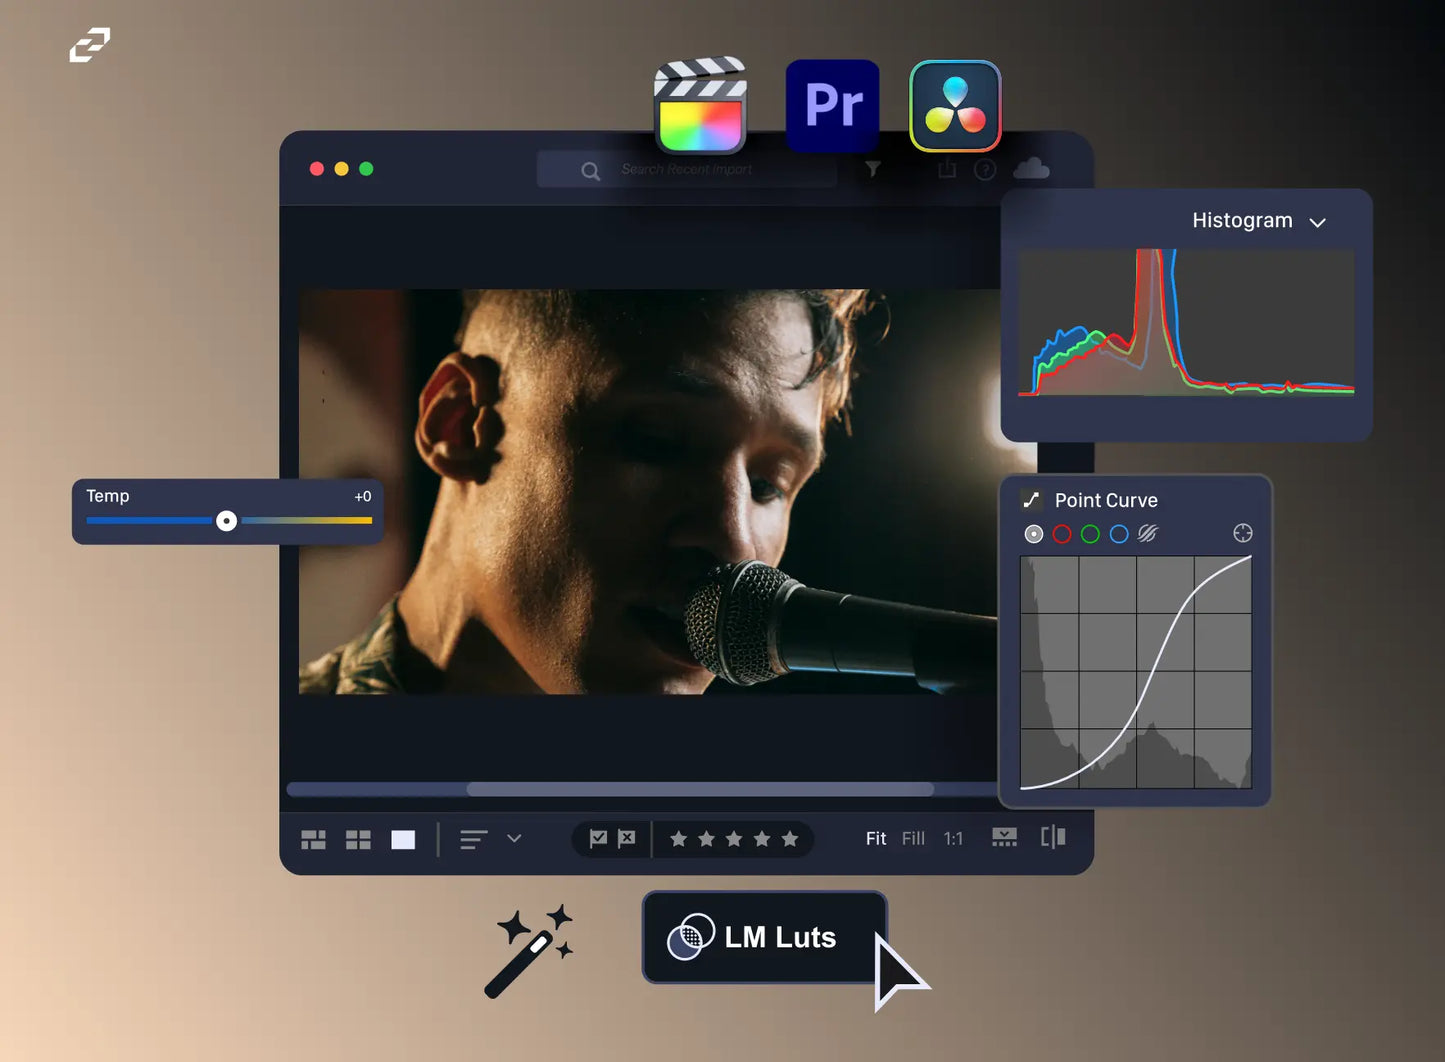Click the before/after compare view icon

pos(1053,837)
